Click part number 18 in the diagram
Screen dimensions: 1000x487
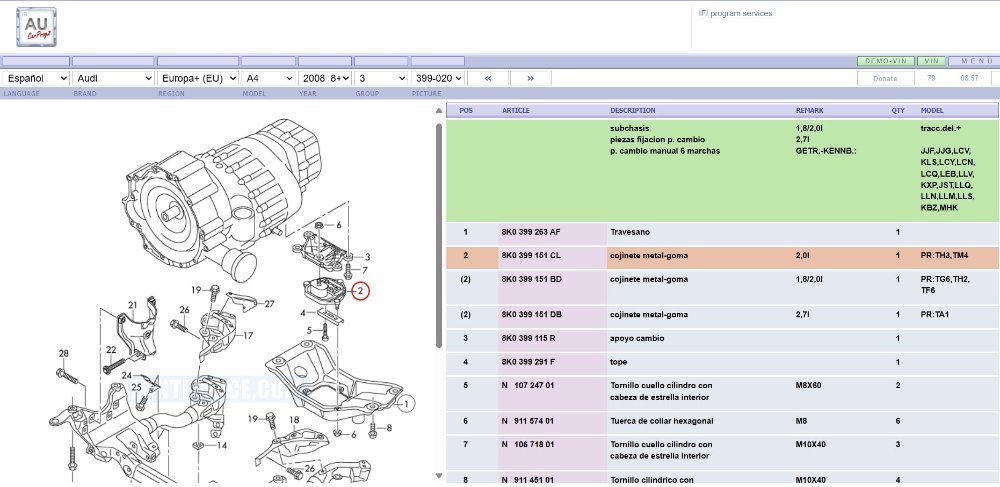click(x=294, y=419)
